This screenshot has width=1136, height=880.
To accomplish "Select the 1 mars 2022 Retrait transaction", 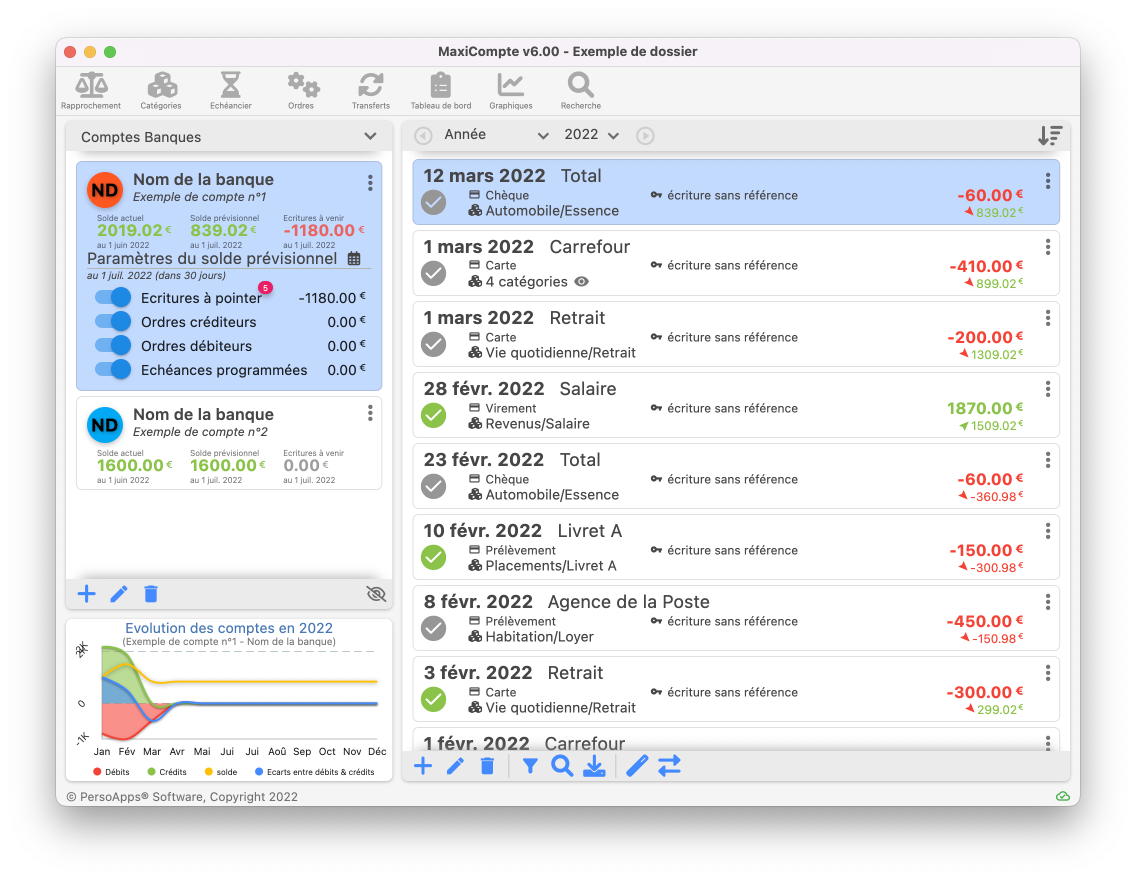I will click(x=736, y=334).
